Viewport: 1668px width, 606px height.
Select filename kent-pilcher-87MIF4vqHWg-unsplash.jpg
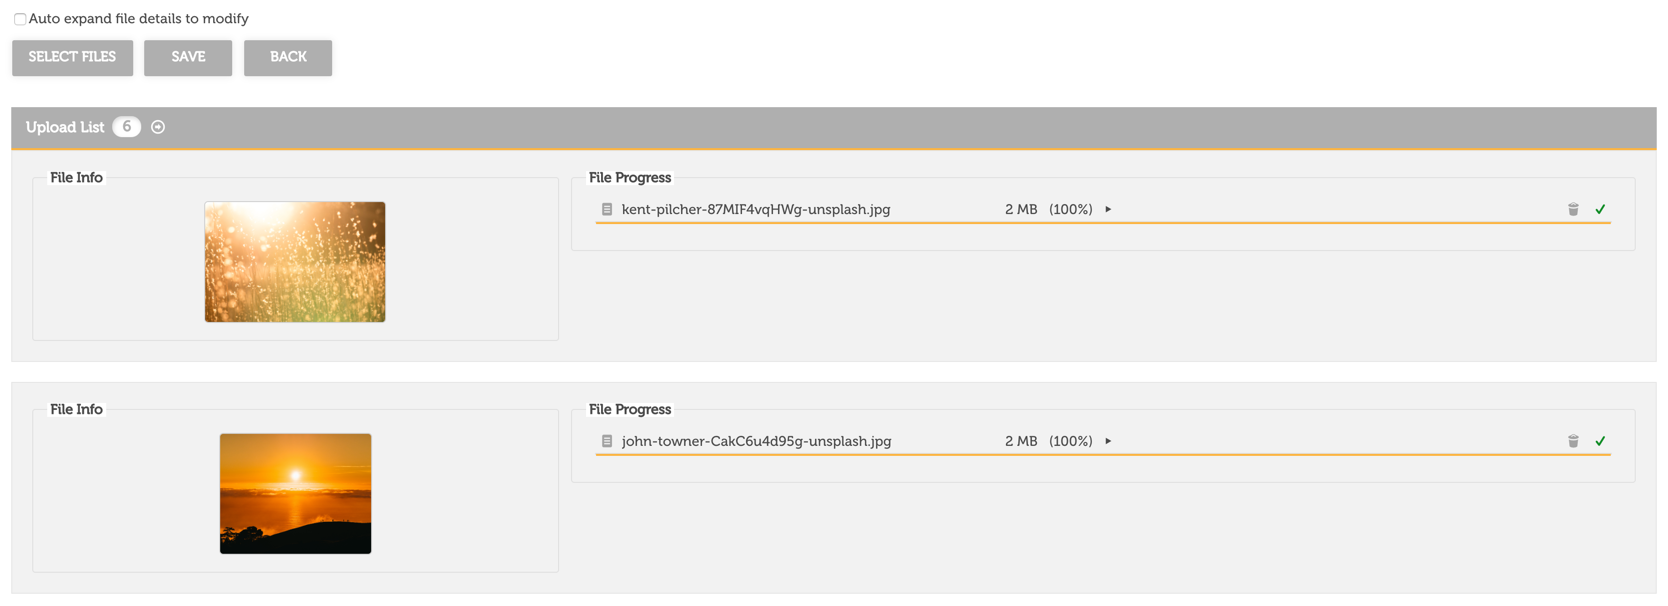pos(756,210)
